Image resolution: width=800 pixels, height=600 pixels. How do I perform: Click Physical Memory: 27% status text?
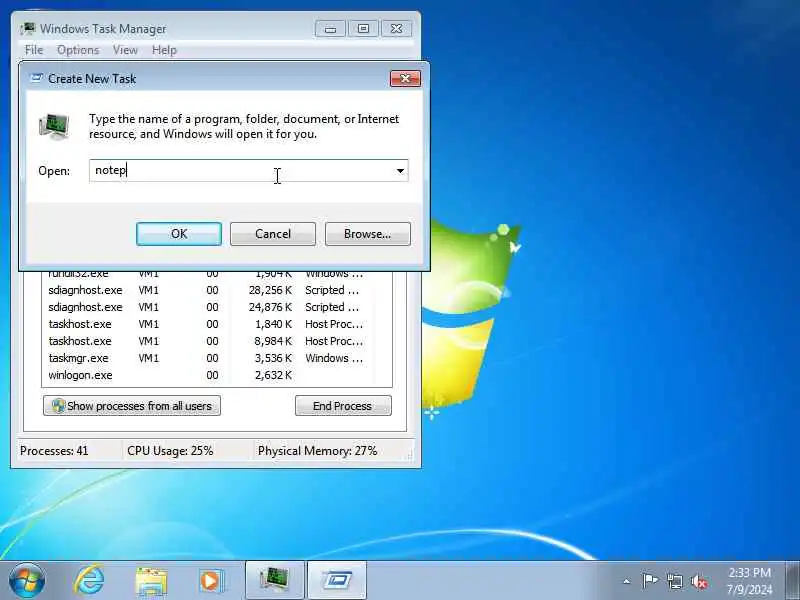coord(317,451)
